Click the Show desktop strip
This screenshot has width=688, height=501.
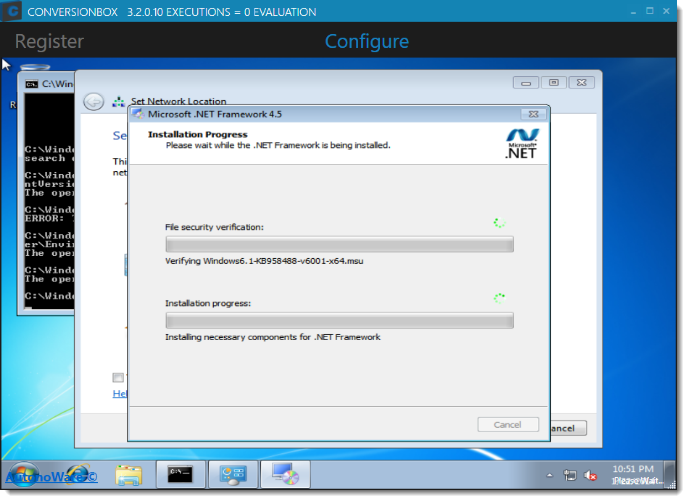pos(670,474)
